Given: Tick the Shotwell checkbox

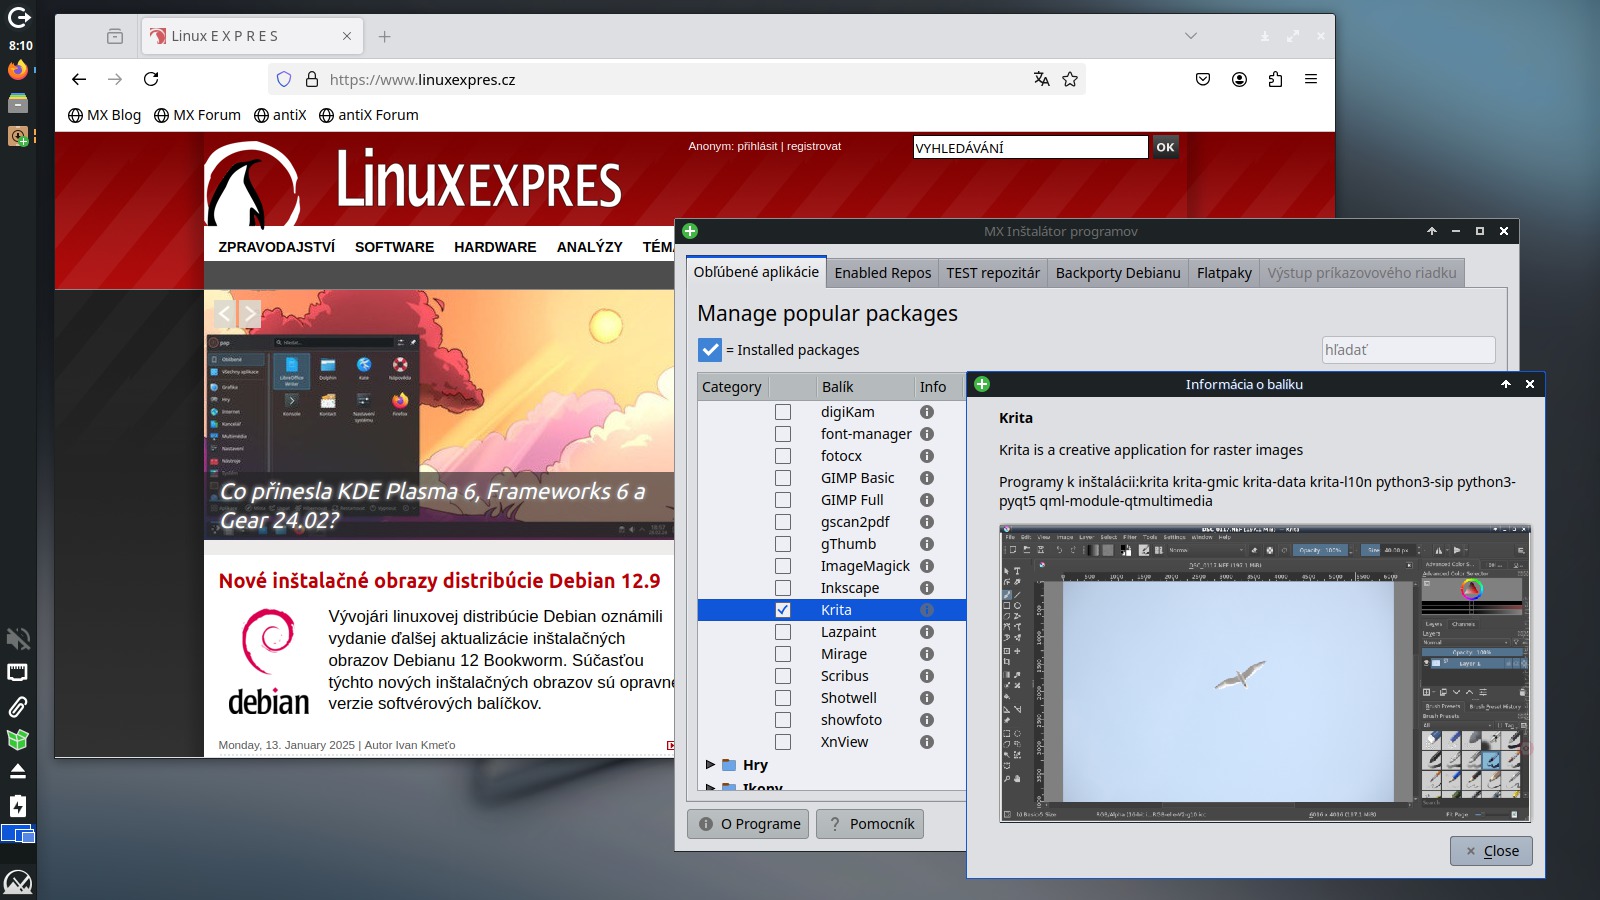Looking at the screenshot, I should [x=783, y=698].
